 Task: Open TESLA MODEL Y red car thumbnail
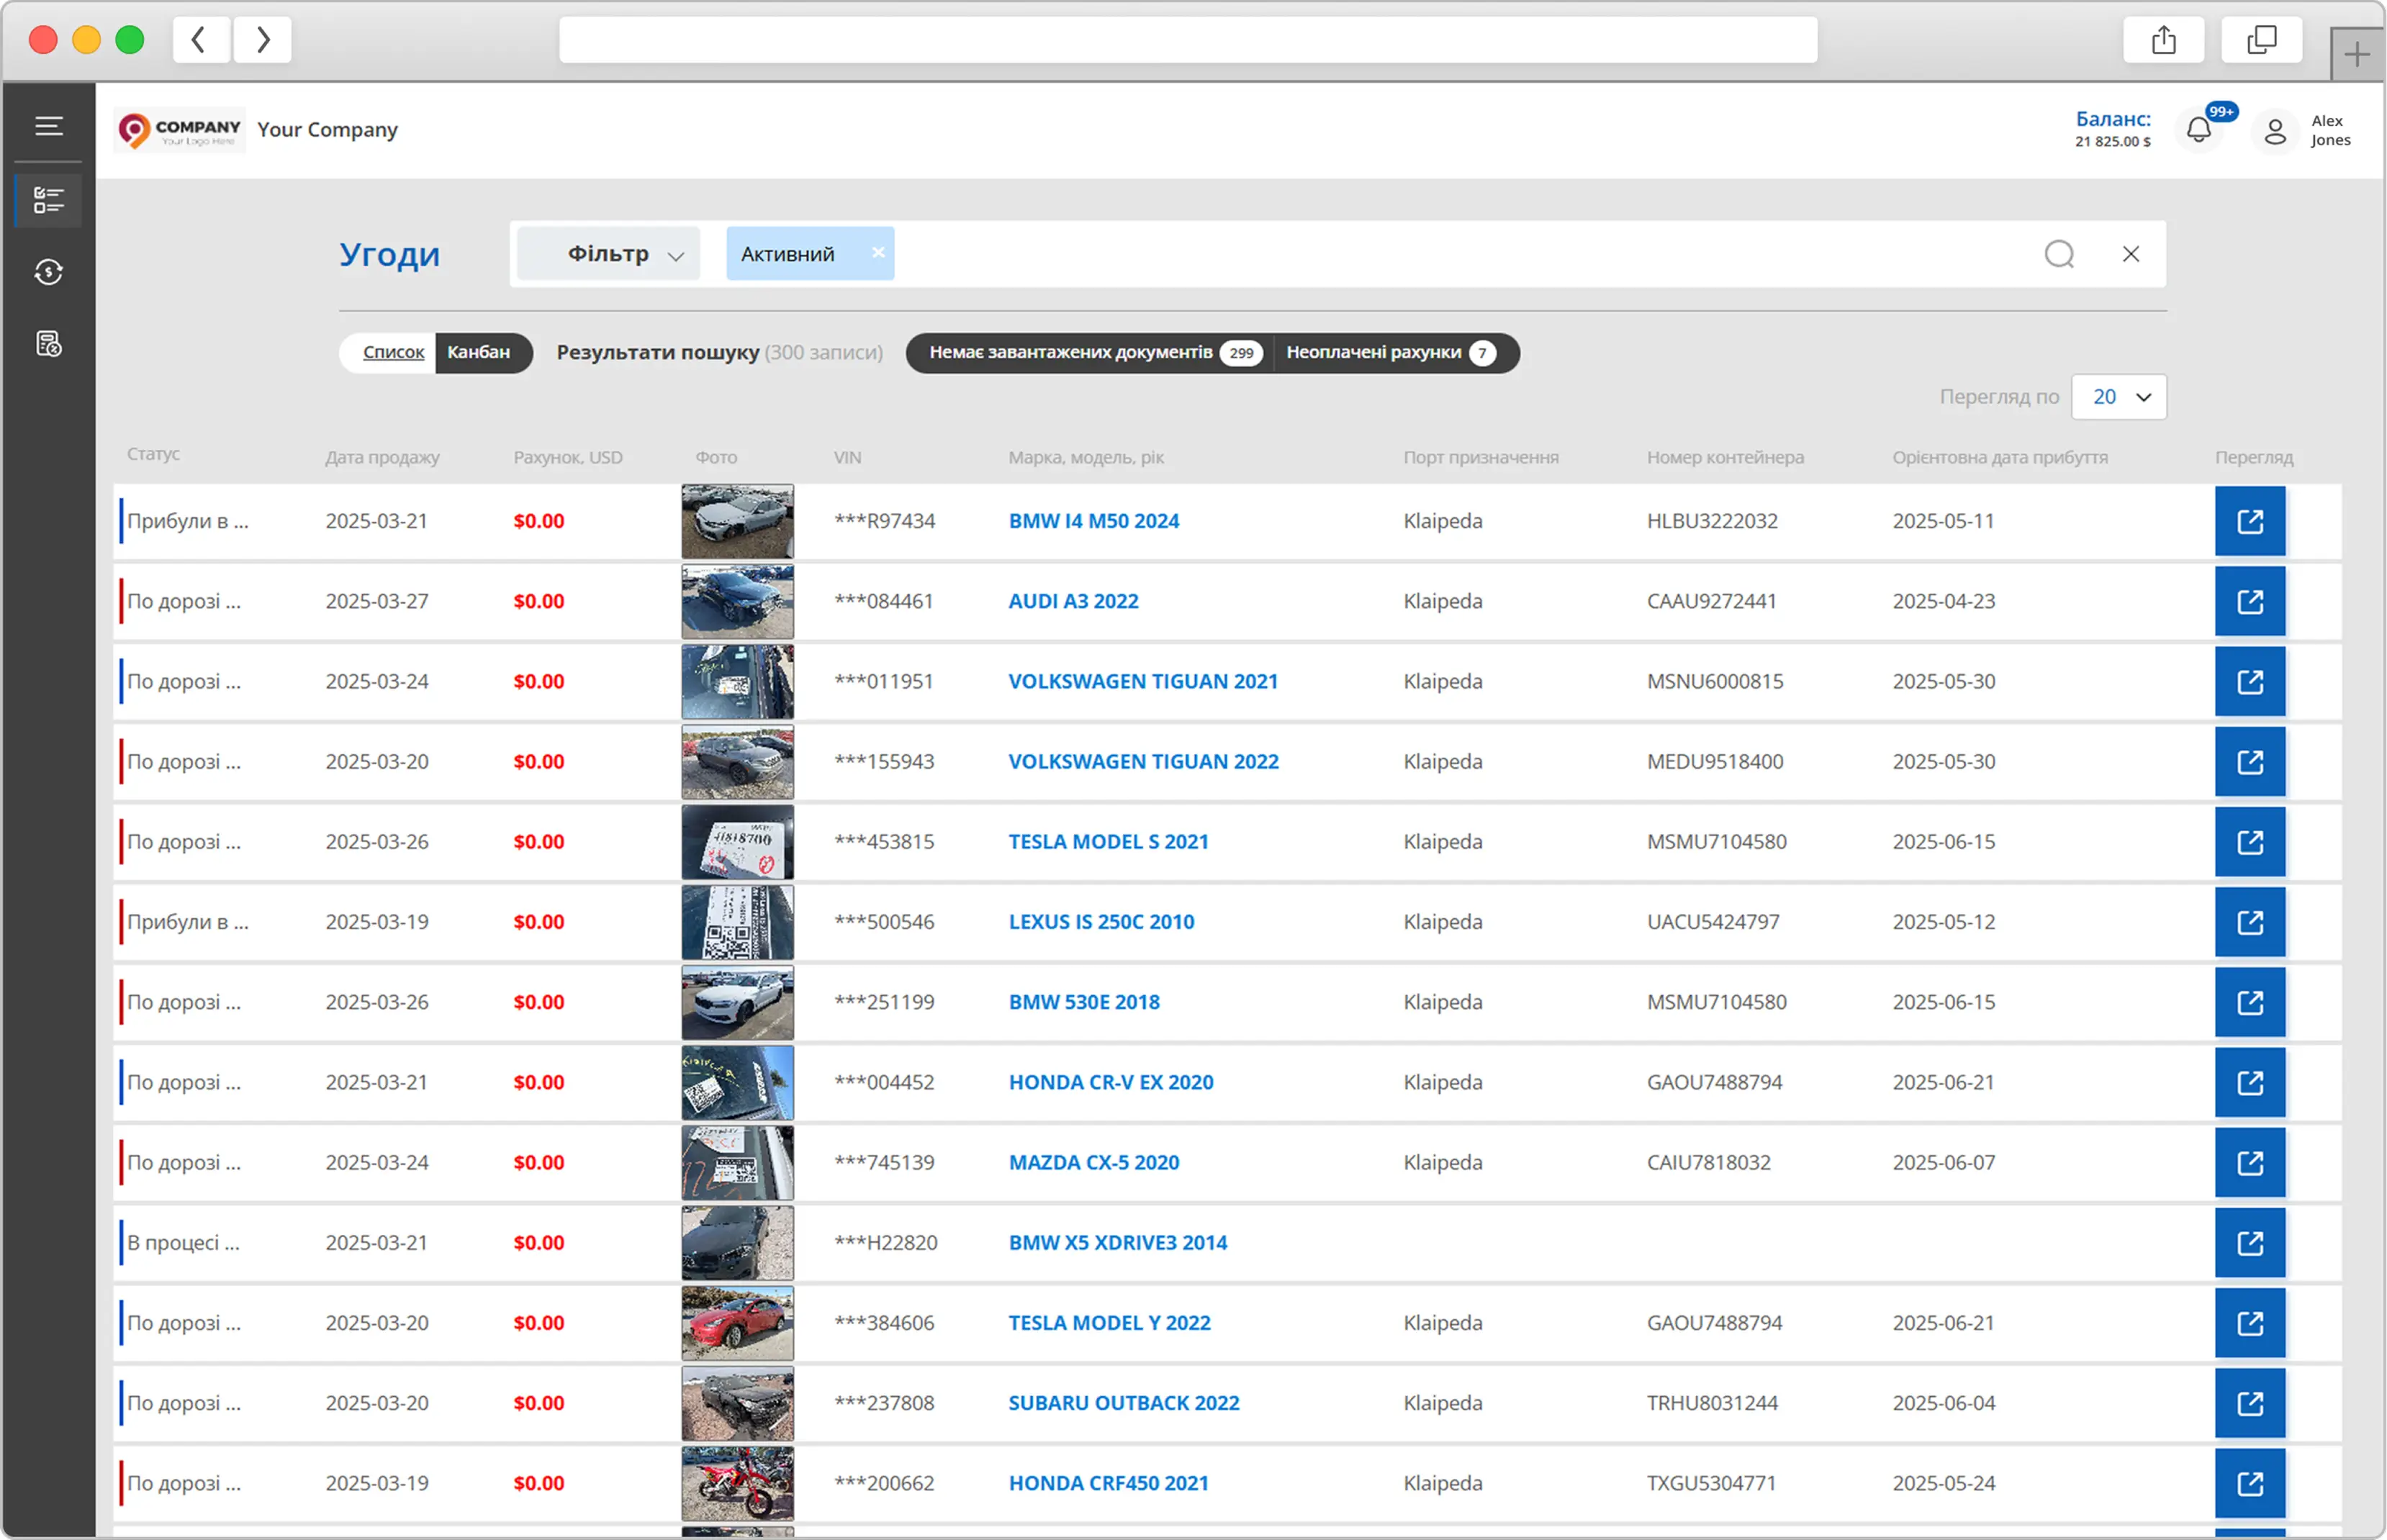pyautogui.click(x=737, y=1323)
